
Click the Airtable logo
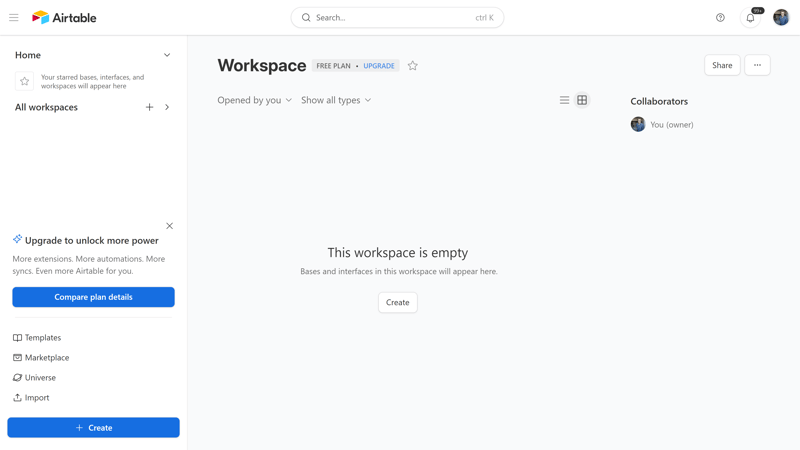pos(64,17)
